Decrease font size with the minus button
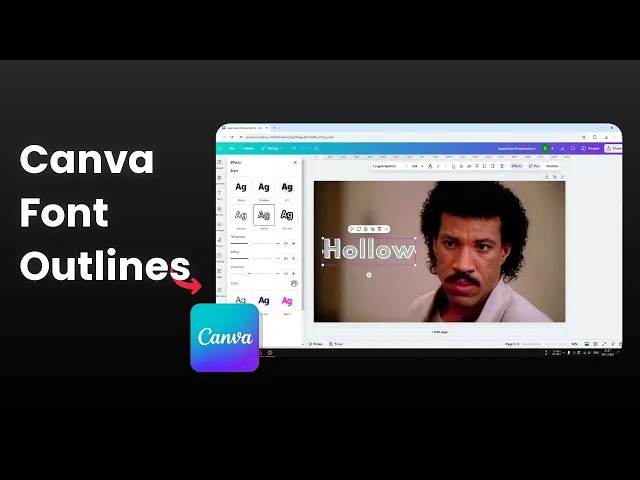This screenshot has width=640, height=480. tap(407, 166)
